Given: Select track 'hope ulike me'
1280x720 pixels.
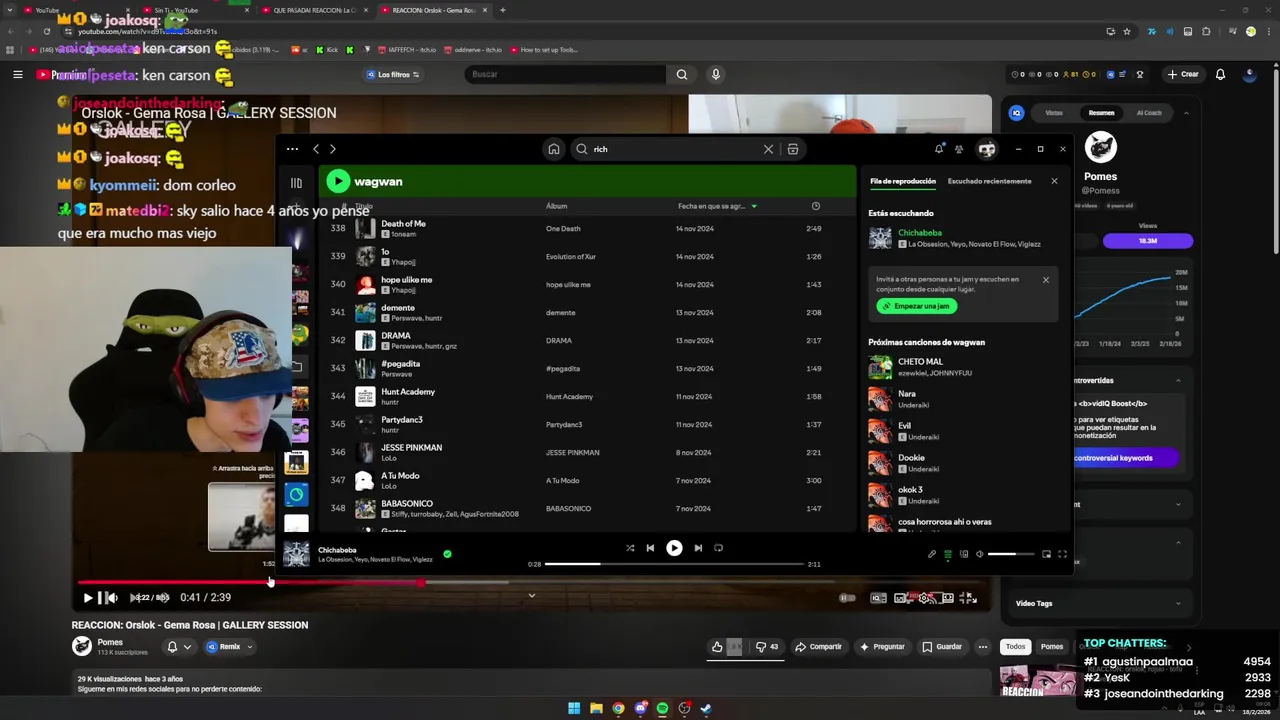Looking at the screenshot, I should click(x=587, y=284).
